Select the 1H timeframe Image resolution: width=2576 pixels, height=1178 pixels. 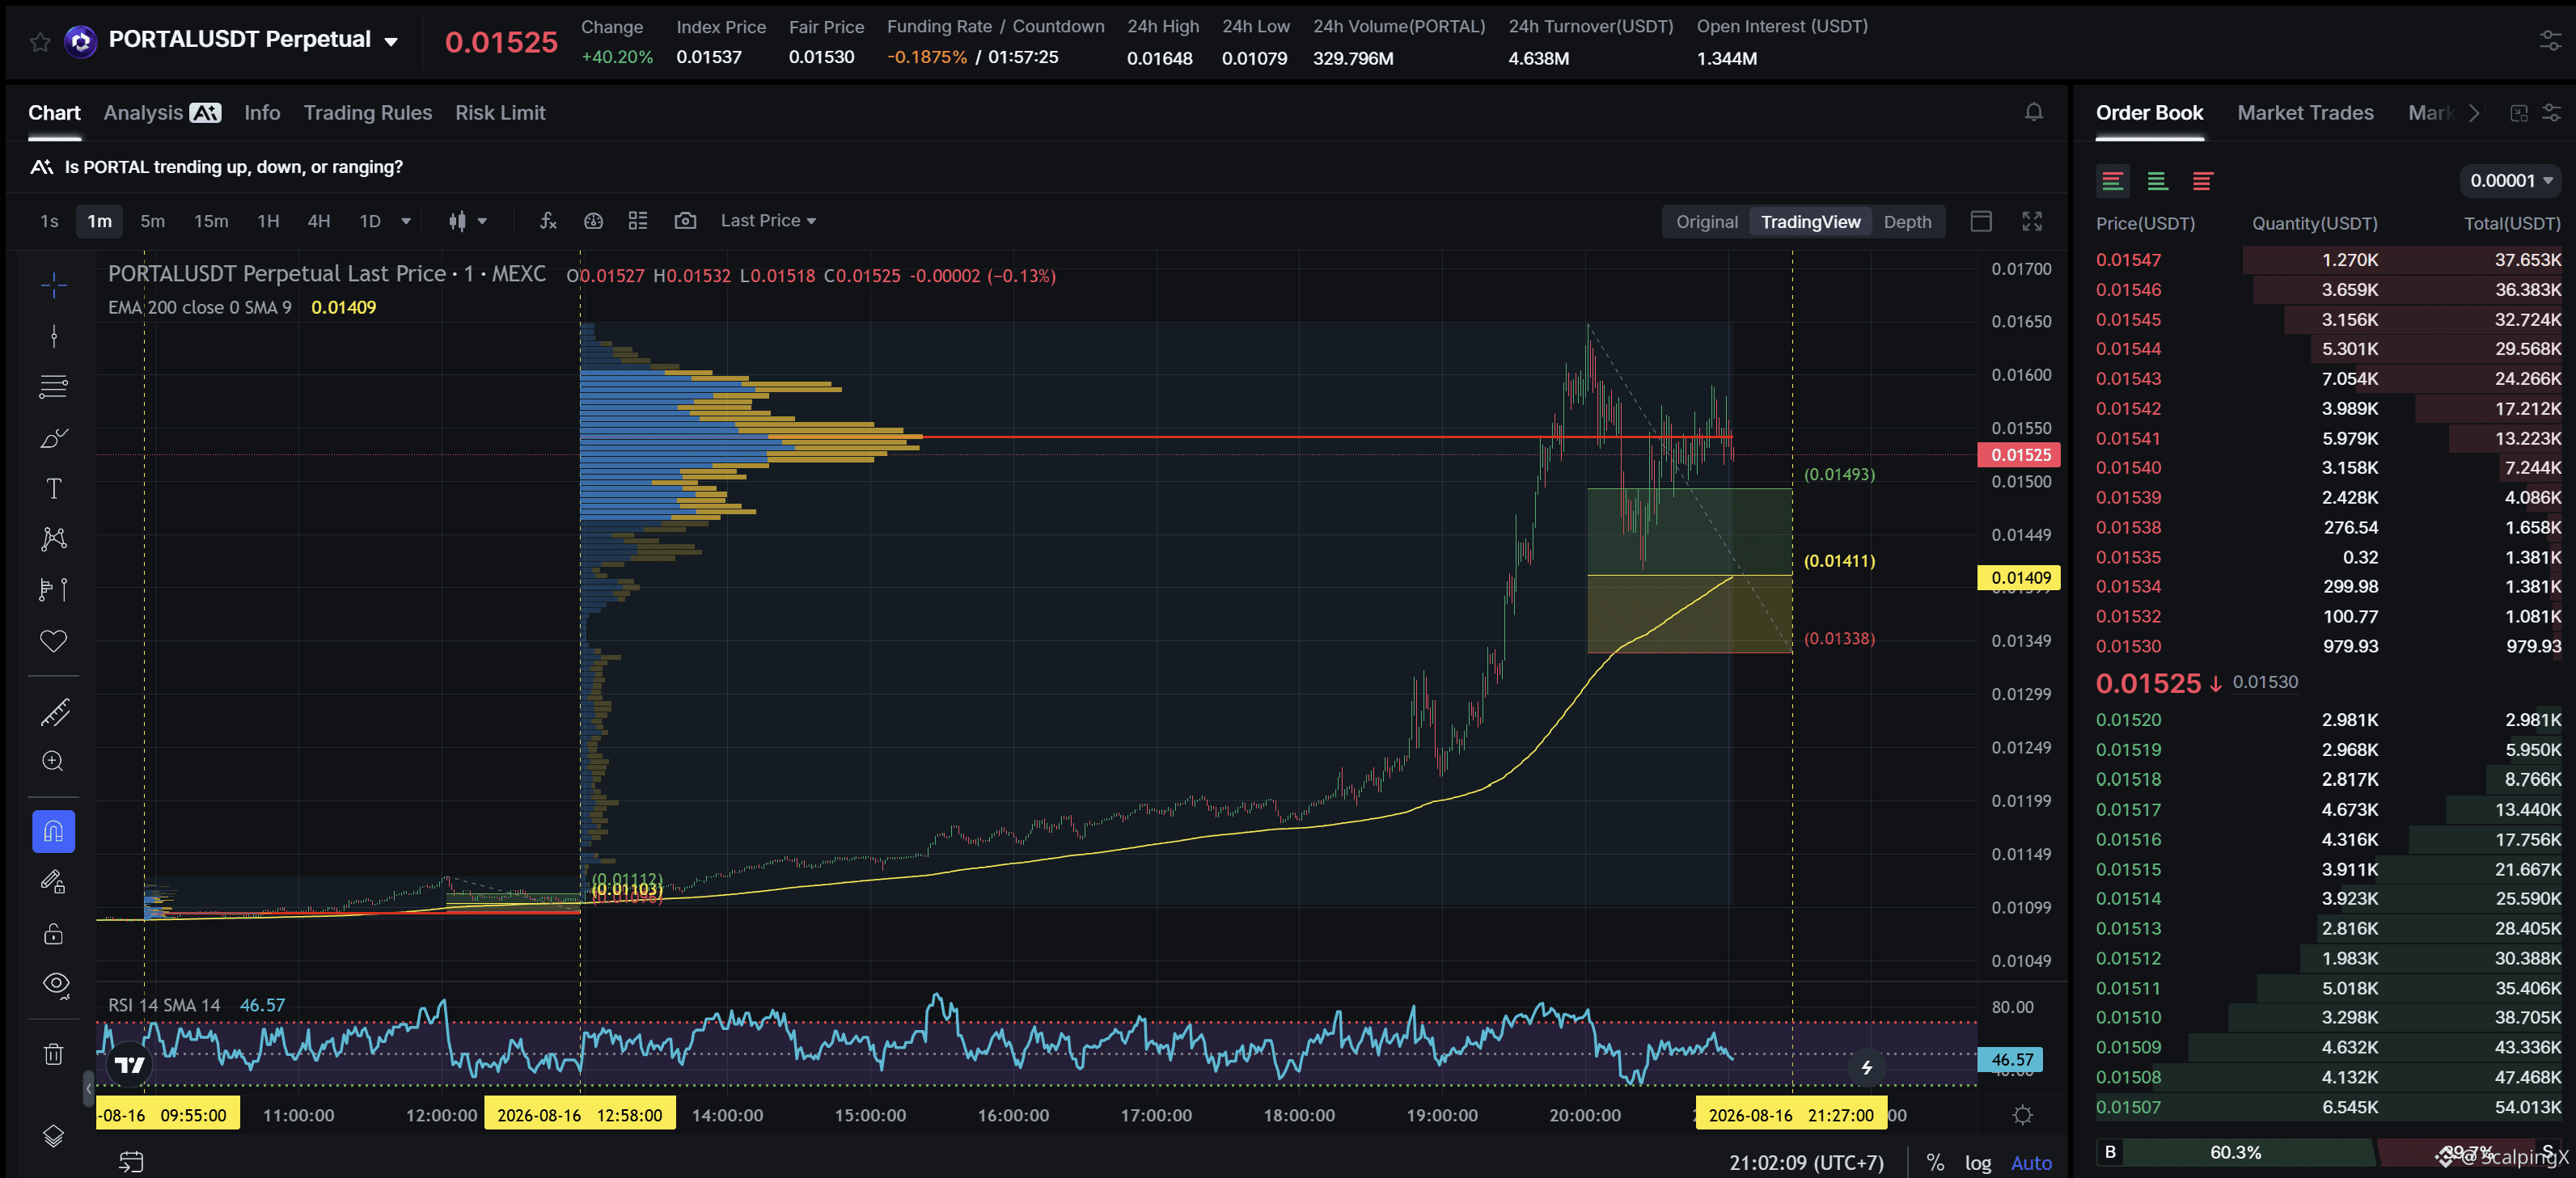pos(268,221)
